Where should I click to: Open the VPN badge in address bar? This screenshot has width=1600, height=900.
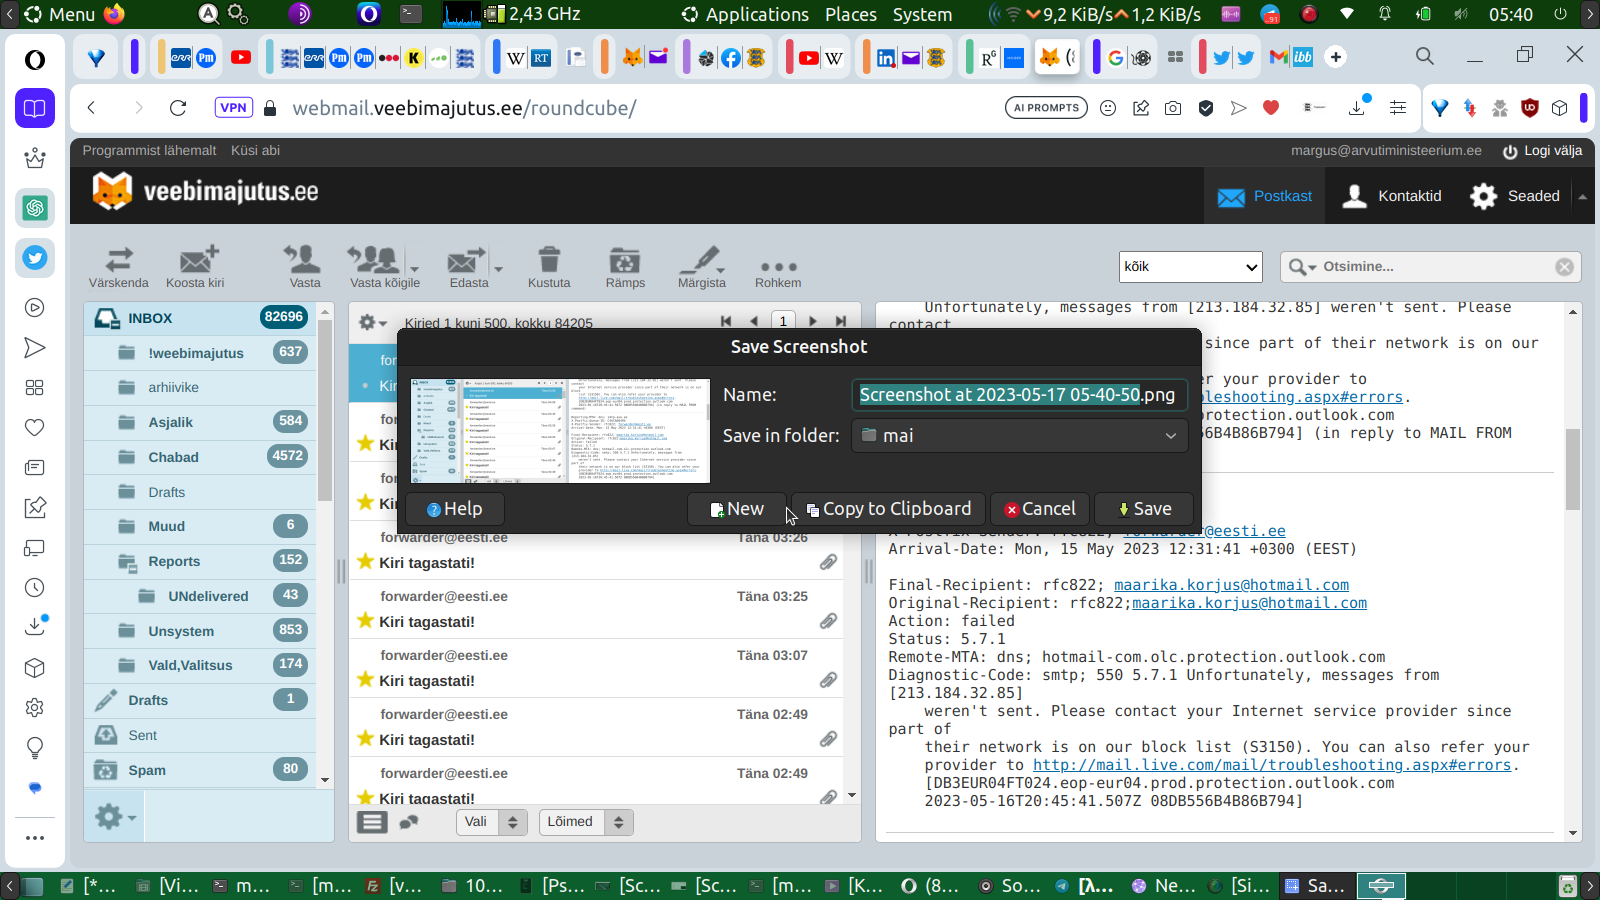click(x=233, y=108)
